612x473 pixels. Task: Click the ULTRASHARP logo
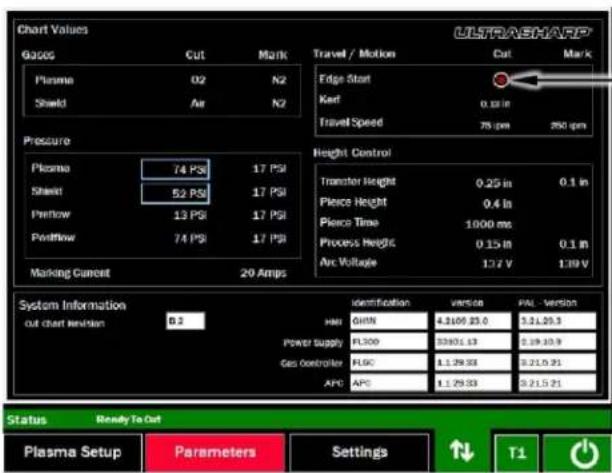523,33
